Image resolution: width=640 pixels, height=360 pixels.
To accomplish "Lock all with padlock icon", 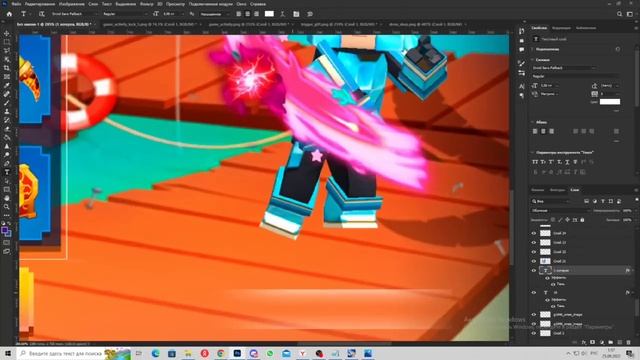I will [x=582, y=220].
